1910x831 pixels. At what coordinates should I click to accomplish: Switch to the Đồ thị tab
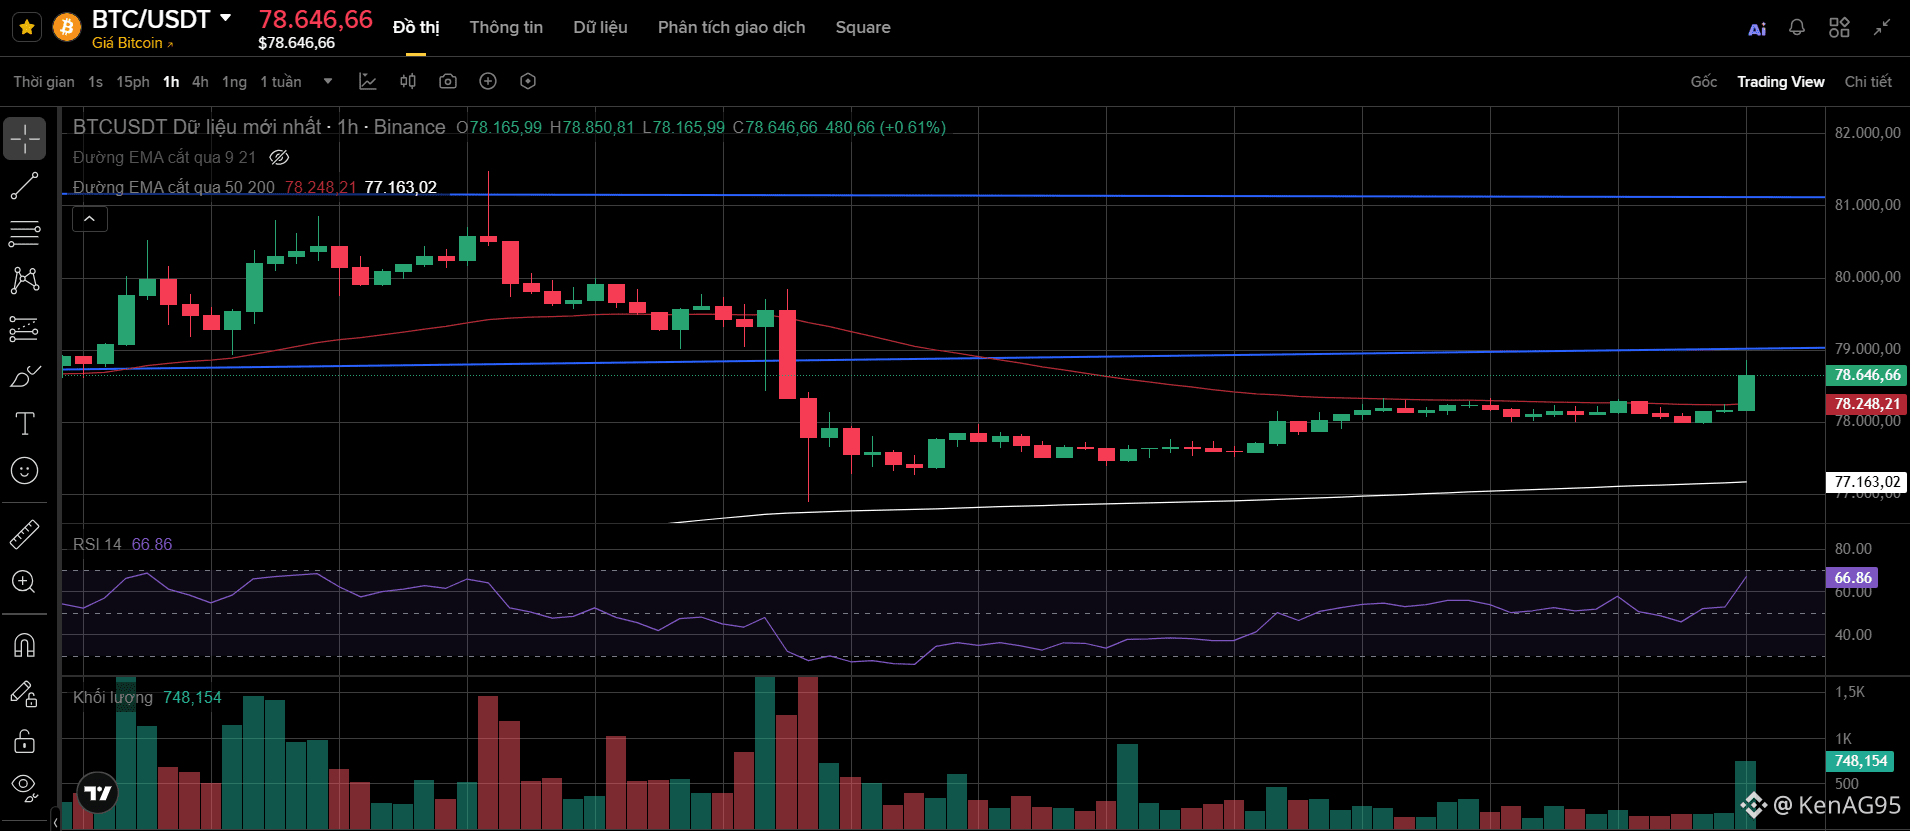[x=416, y=27]
